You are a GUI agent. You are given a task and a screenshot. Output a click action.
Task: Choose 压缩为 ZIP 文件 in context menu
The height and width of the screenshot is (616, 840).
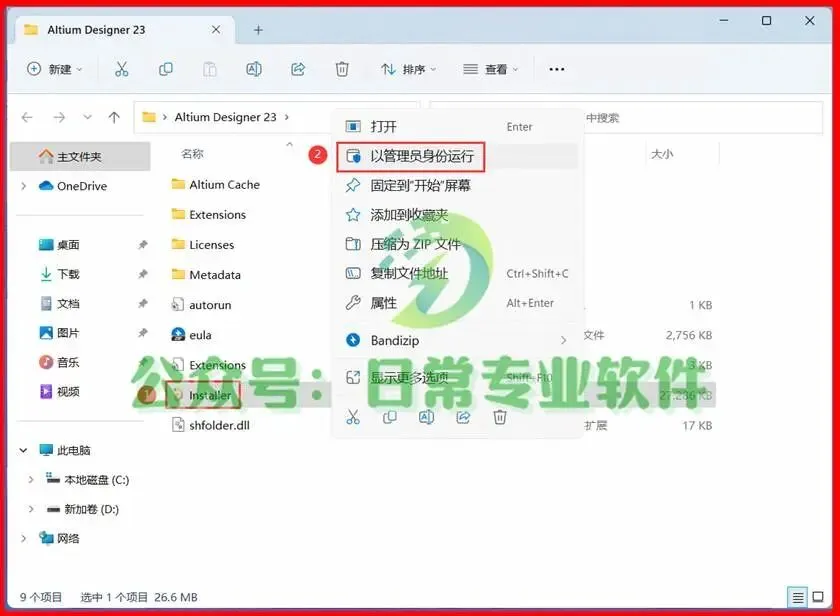pyautogui.click(x=456, y=244)
